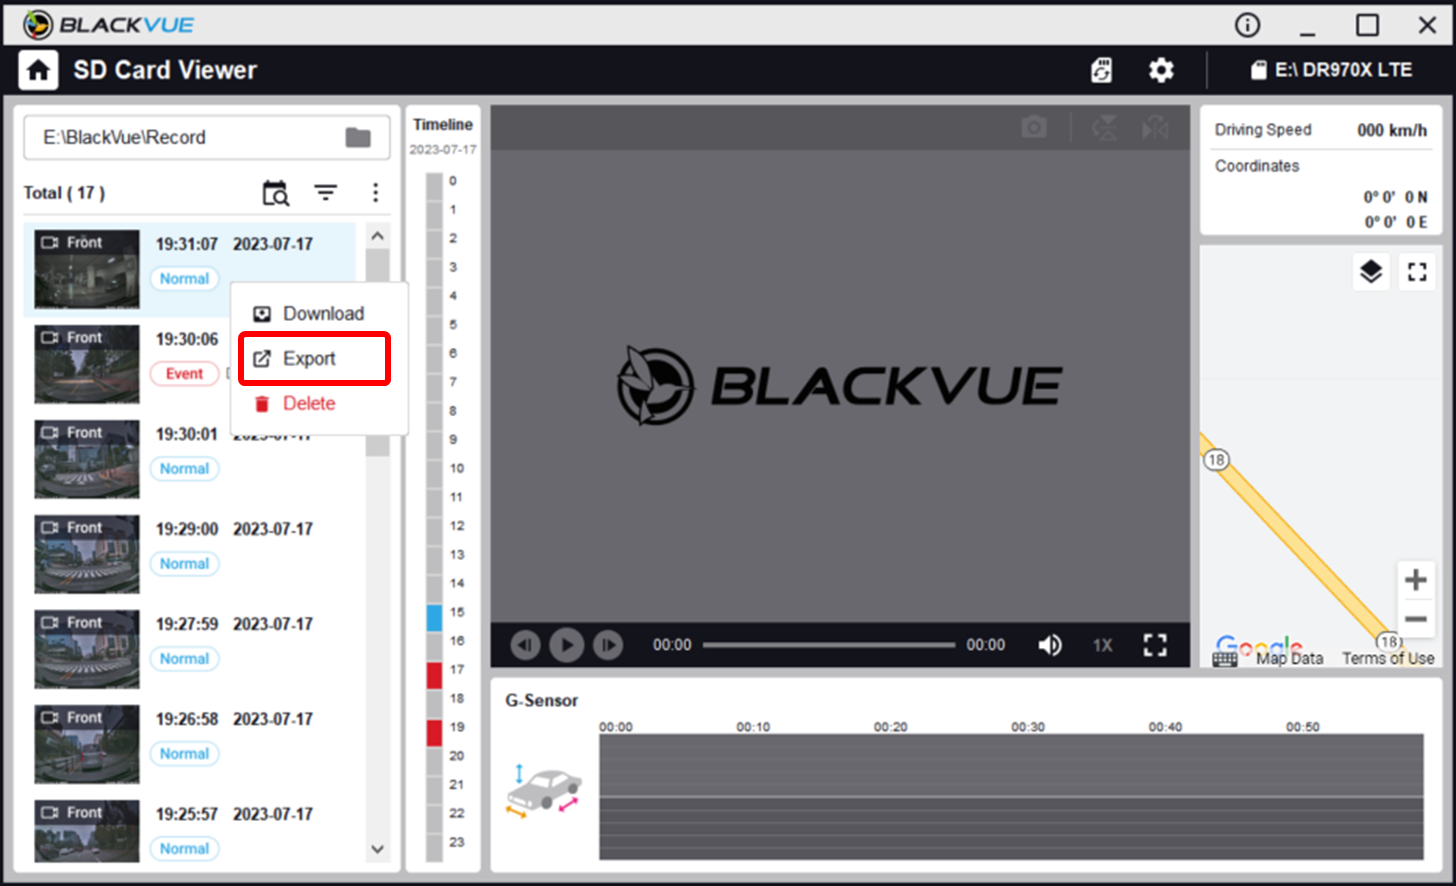1456x886 pixels.
Task: Browse folder icon in path field
Action: point(358,137)
